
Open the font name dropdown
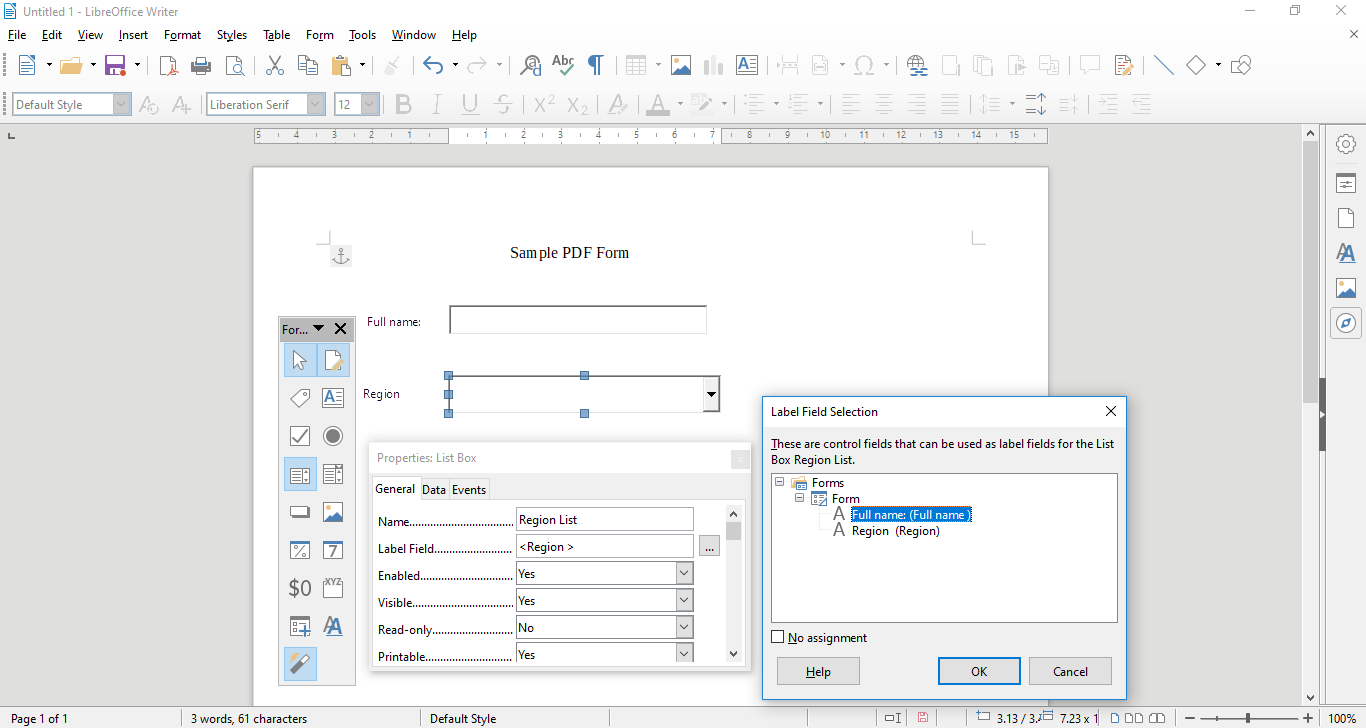click(316, 105)
